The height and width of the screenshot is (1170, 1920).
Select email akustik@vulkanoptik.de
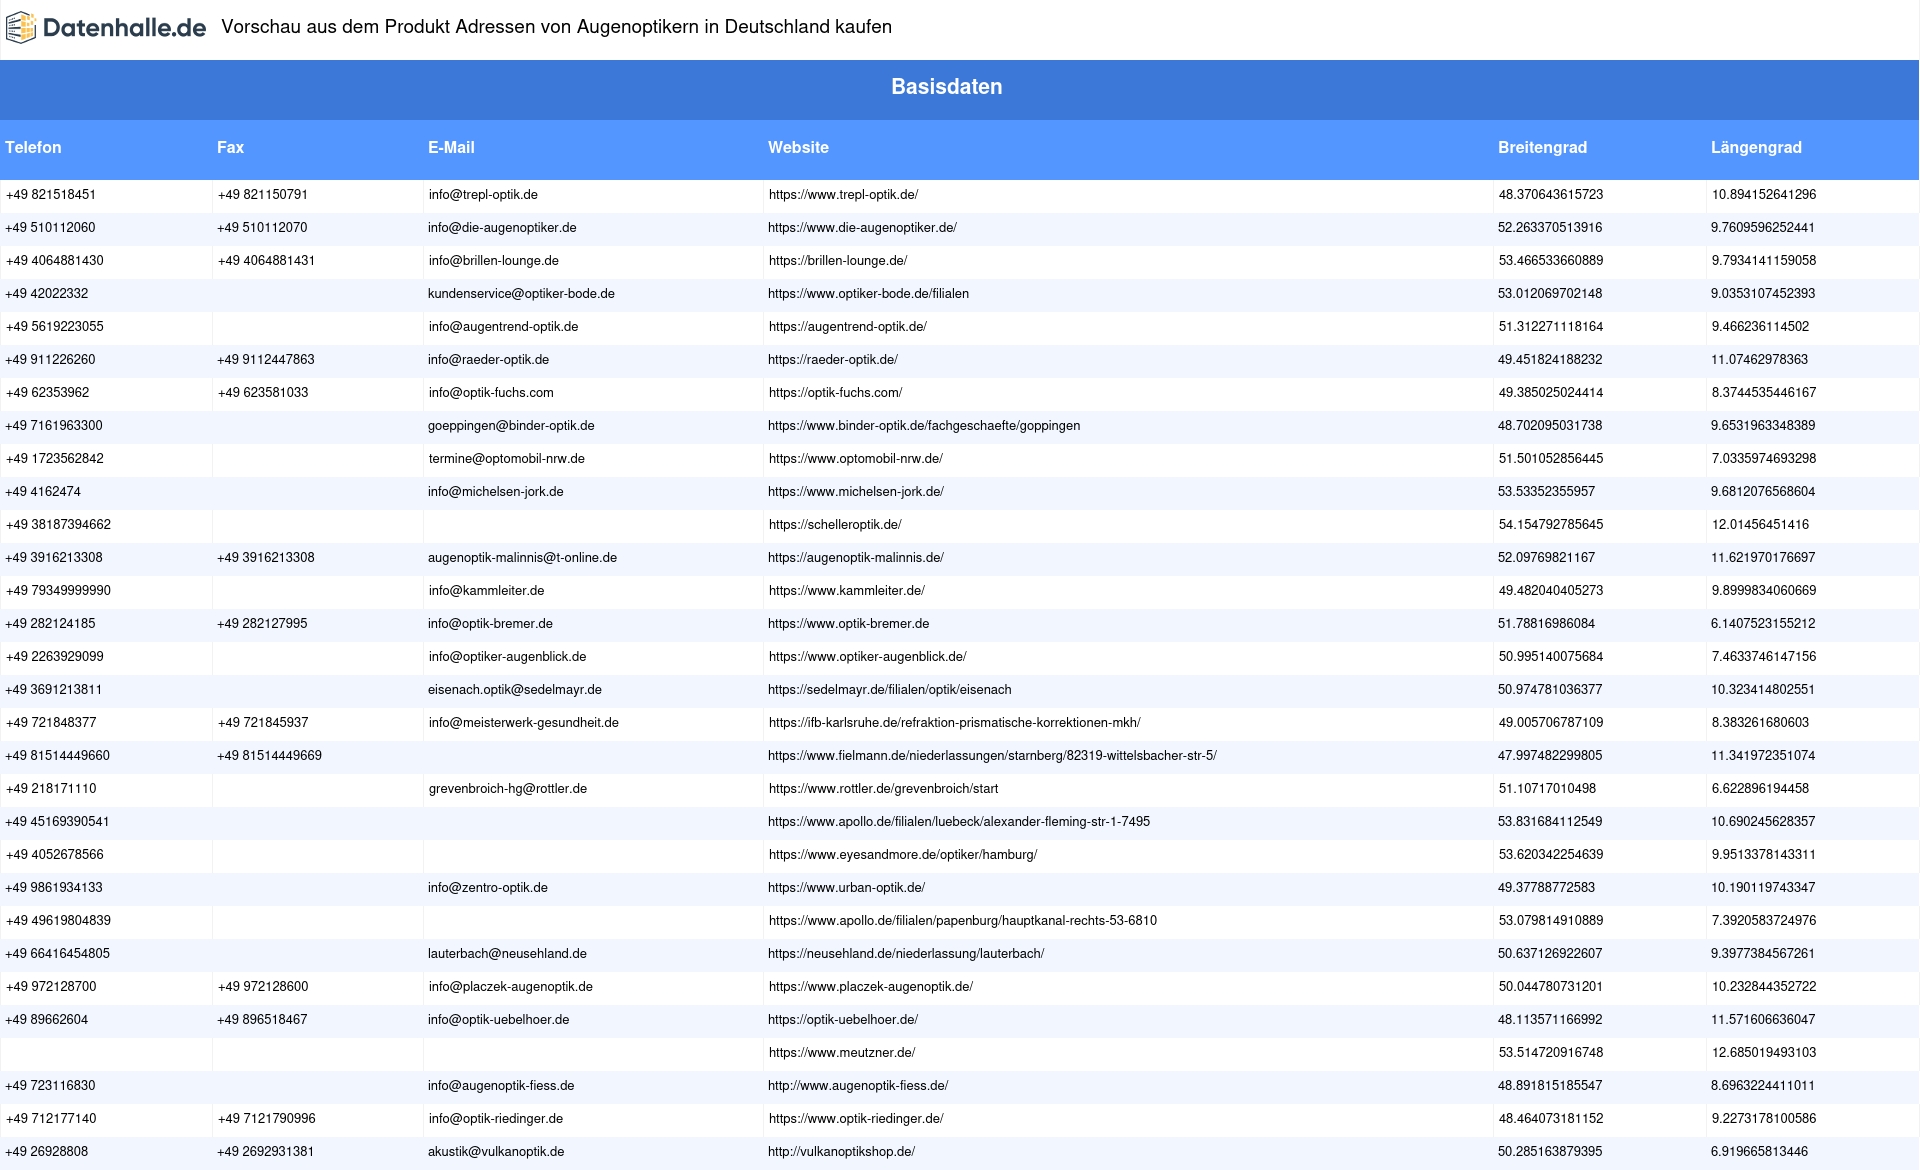pos(496,1152)
